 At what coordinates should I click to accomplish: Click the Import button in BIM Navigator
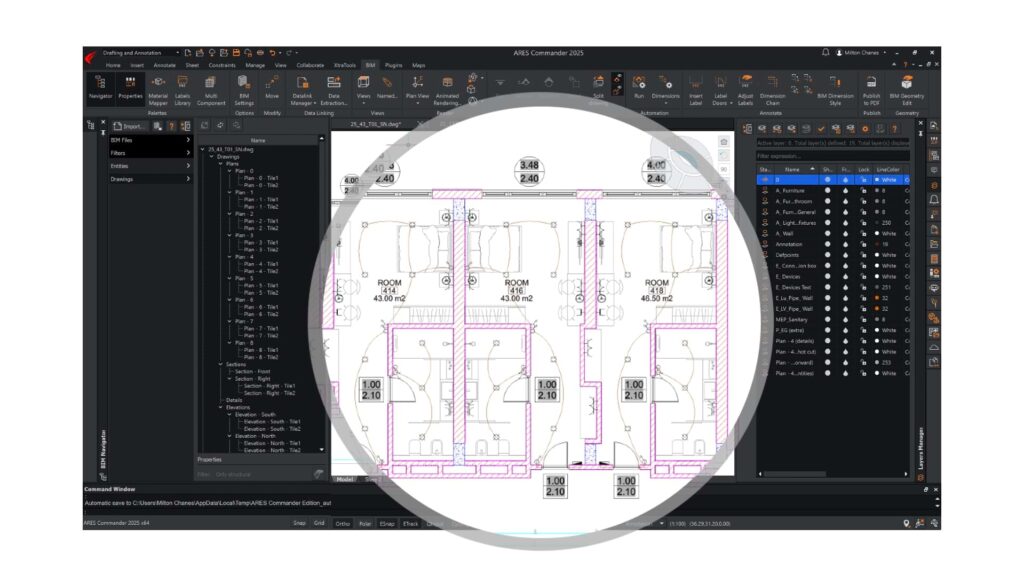pyautogui.click(x=131, y=126)
